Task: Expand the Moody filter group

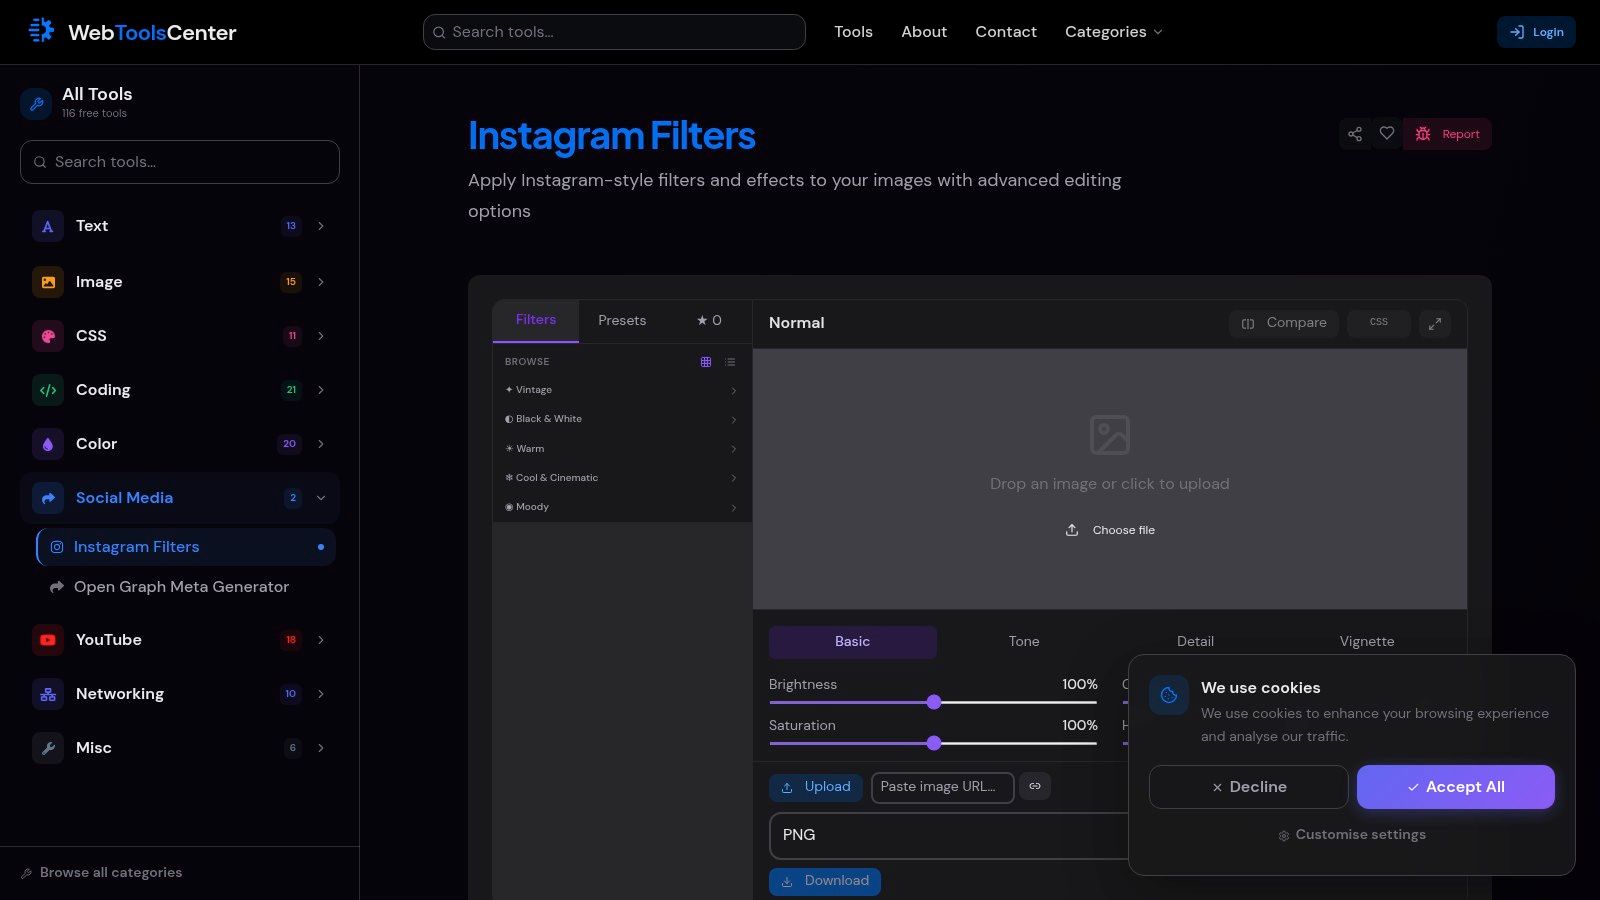Action: pos(622,507)
